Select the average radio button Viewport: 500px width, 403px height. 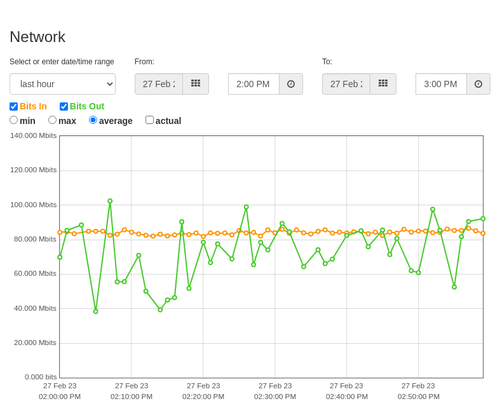point(93,120)
